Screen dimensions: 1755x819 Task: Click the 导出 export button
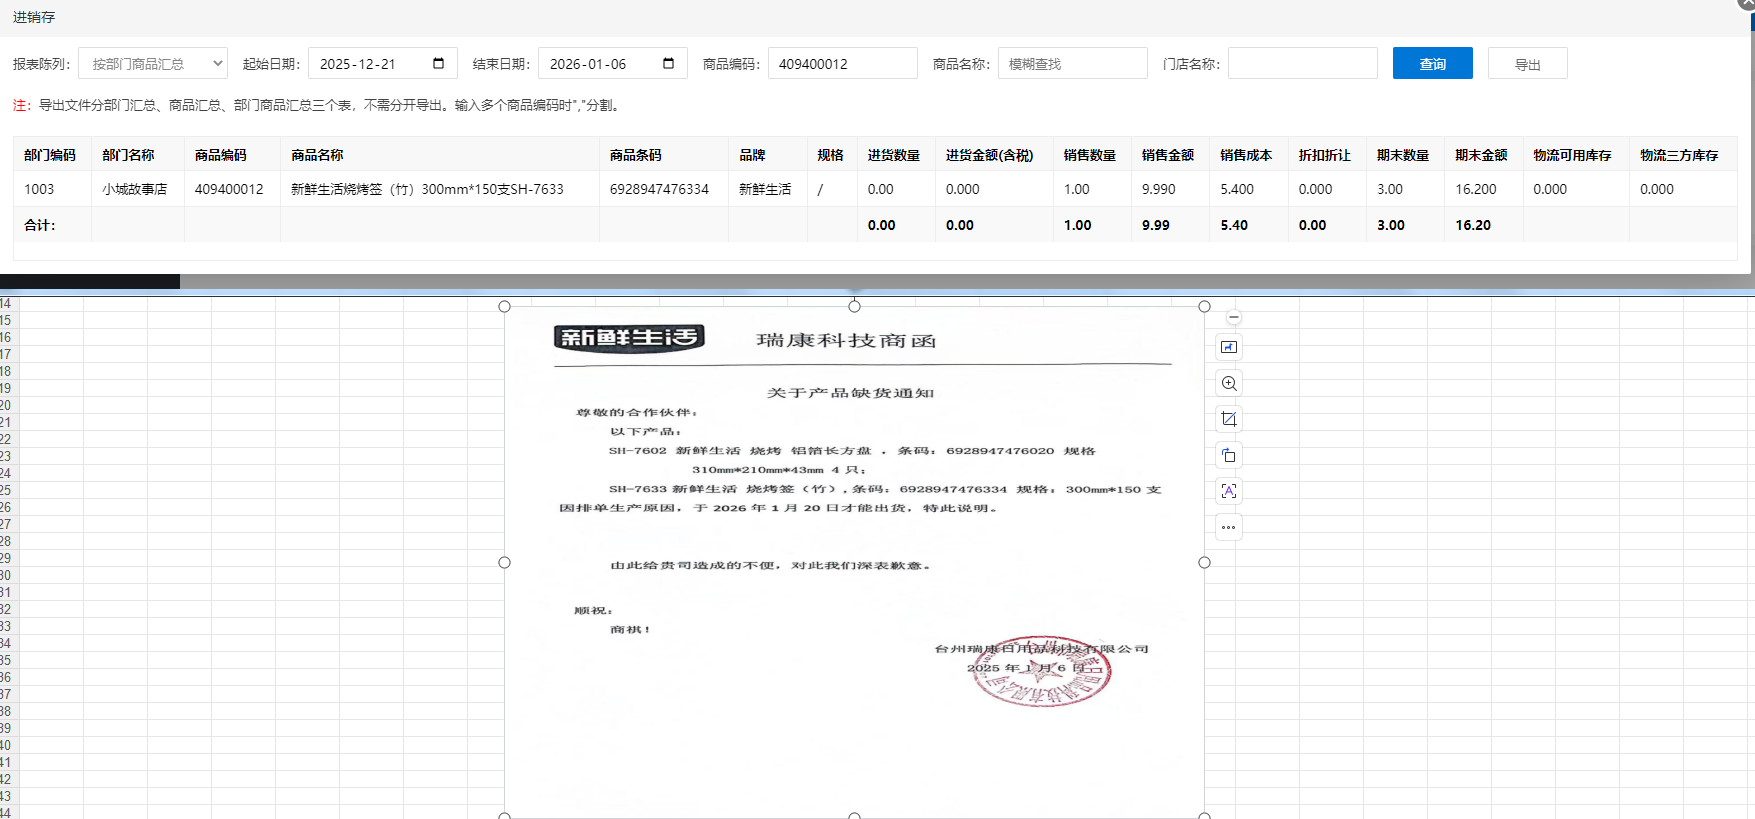[1527, 64]
